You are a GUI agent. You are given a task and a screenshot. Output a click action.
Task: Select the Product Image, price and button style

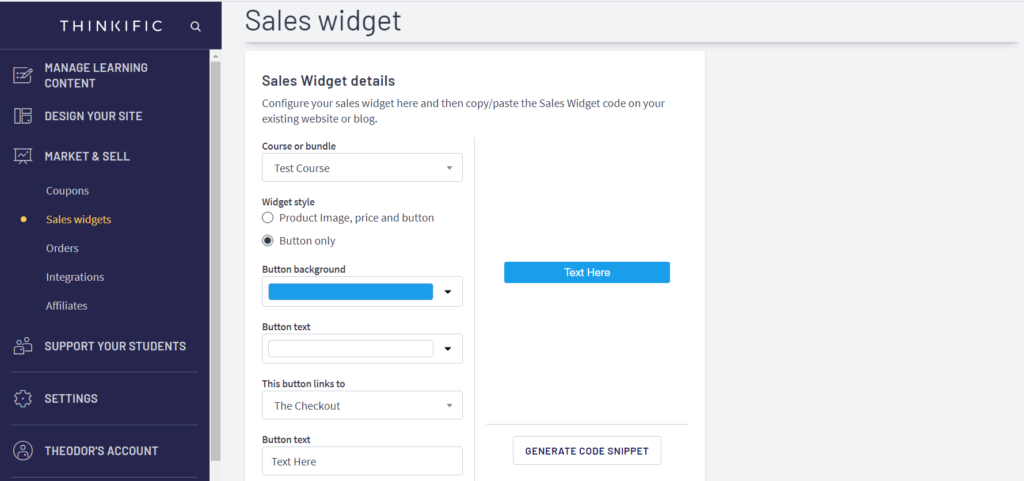pyautogui.click(x=268, y=217)
